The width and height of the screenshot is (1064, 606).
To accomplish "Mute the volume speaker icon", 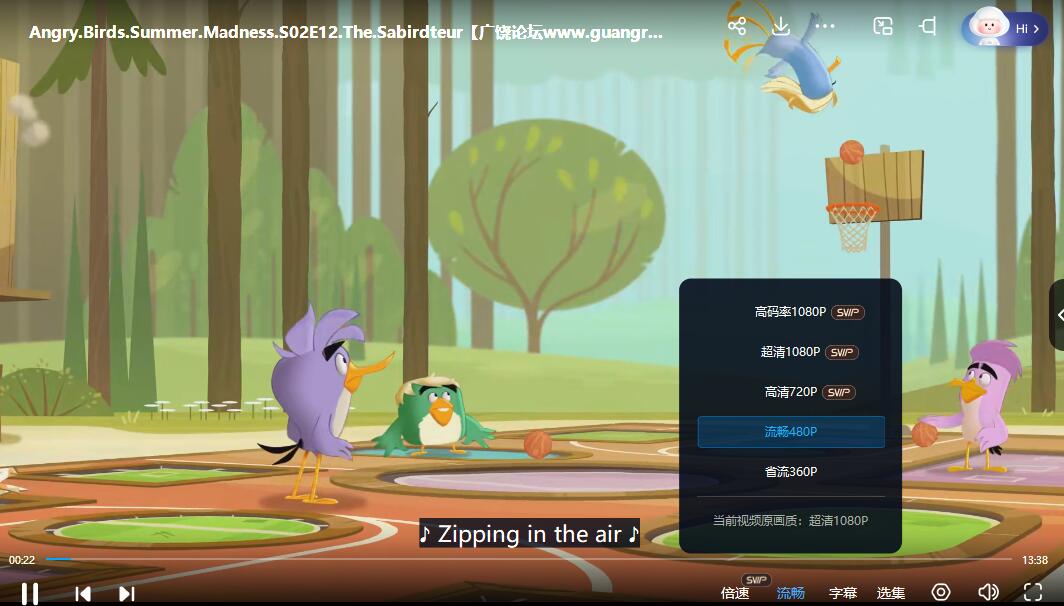I will point(988,592).
